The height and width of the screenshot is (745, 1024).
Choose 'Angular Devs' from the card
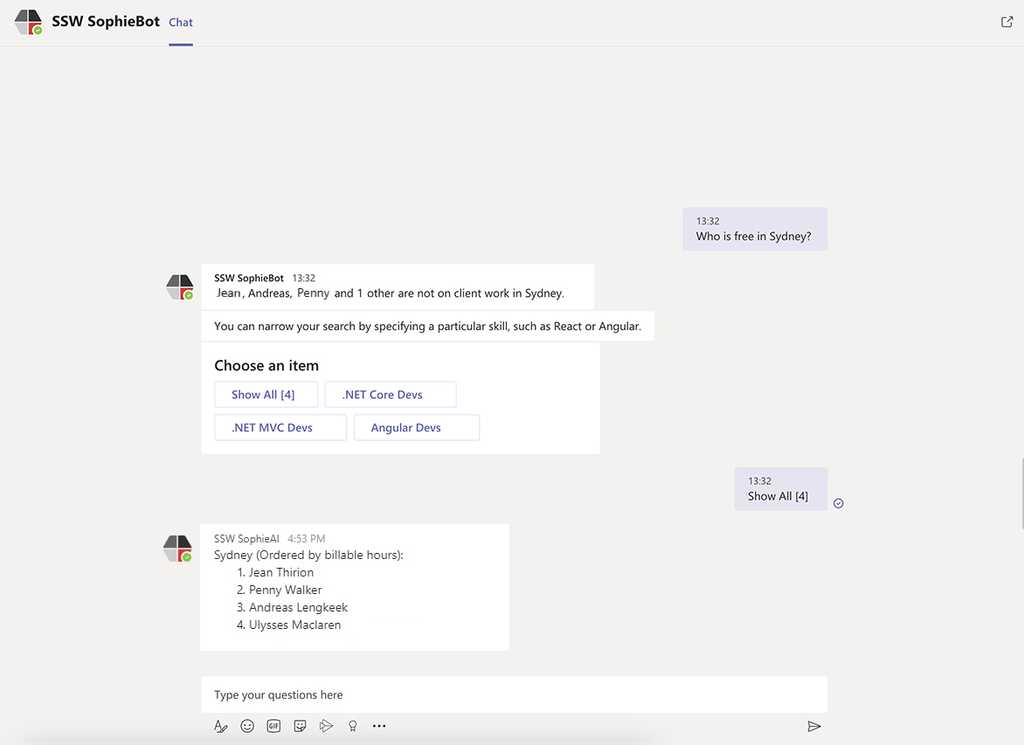pos(416,427)
